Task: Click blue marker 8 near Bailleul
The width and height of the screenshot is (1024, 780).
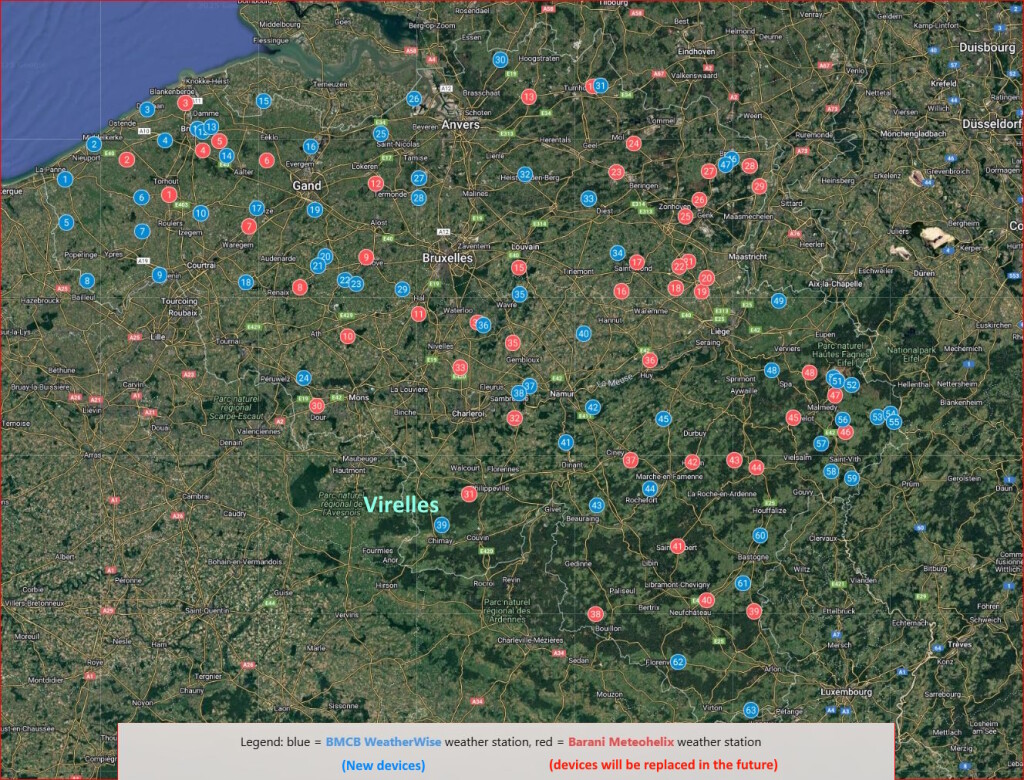Action: coord(87,281)
